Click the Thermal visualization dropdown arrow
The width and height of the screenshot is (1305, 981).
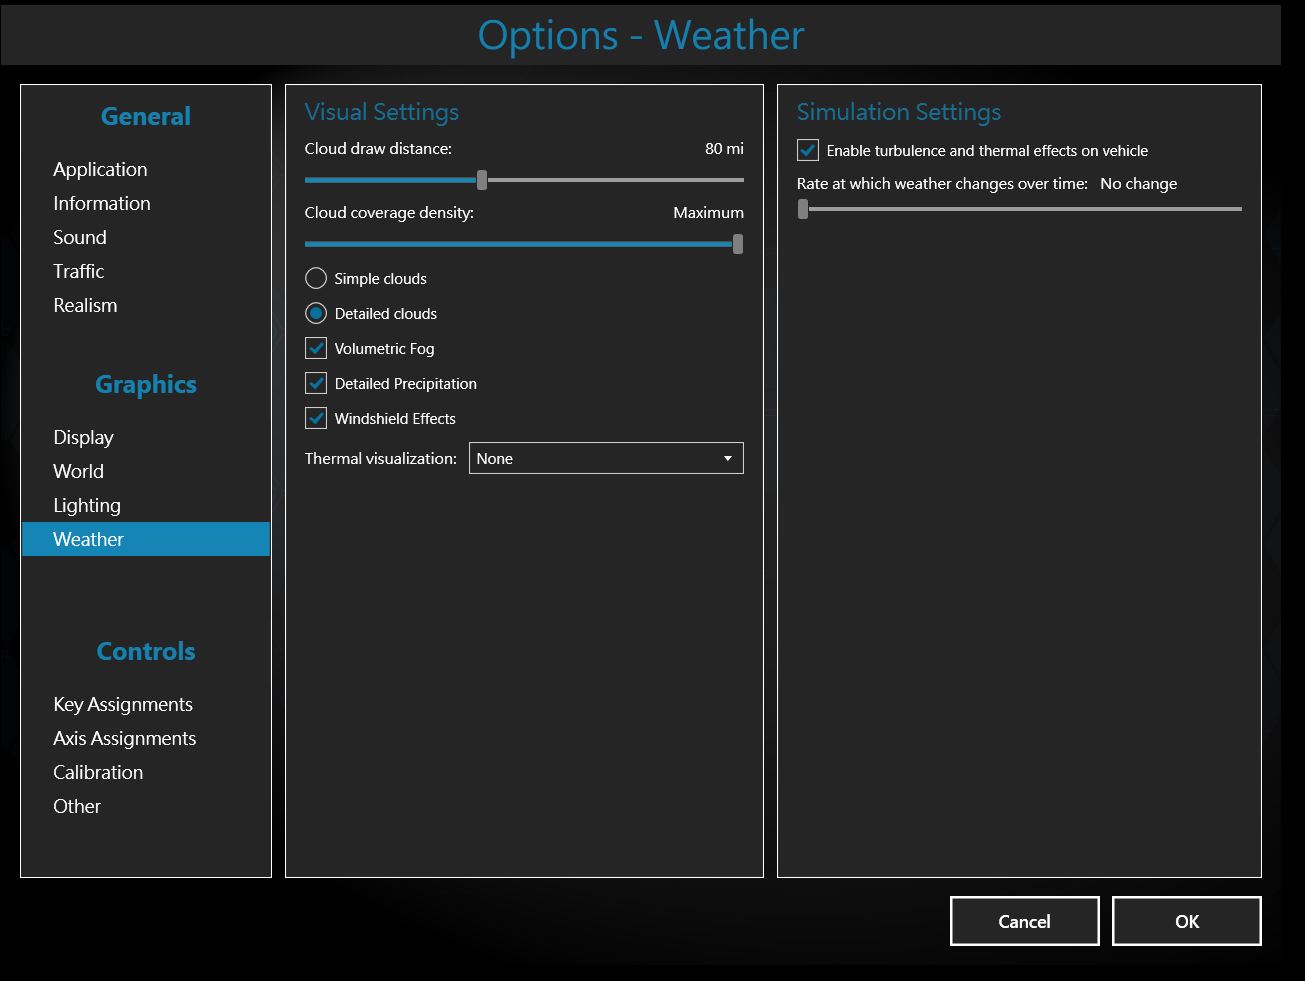pyautogui.click(x=727, y=459)
